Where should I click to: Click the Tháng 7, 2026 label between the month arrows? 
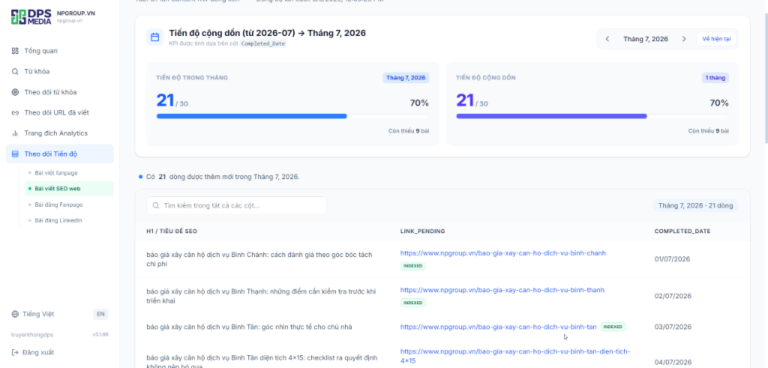click(x=646, y=39)
